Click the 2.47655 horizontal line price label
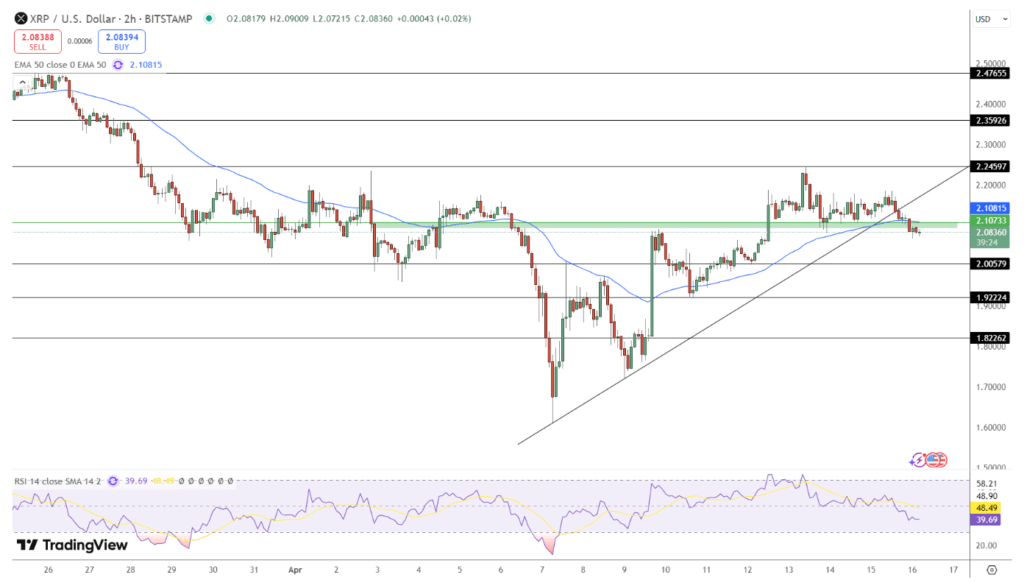The height and width of the screenshot is (583, 1024). coord(991,74)
